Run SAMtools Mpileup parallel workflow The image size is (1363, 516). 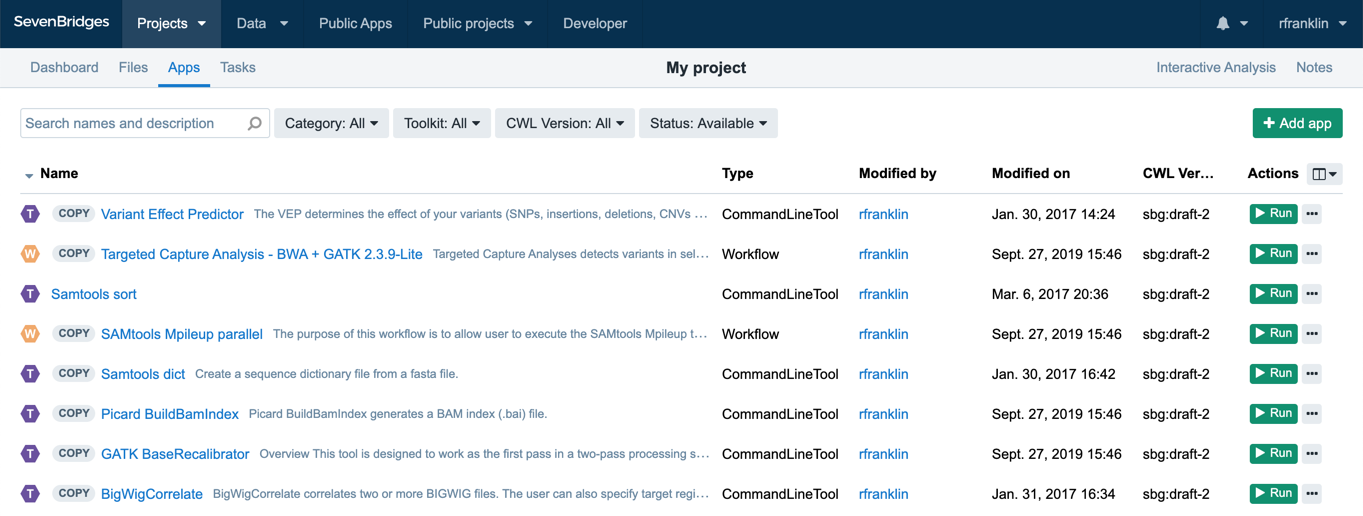(x=1273, y=334)
